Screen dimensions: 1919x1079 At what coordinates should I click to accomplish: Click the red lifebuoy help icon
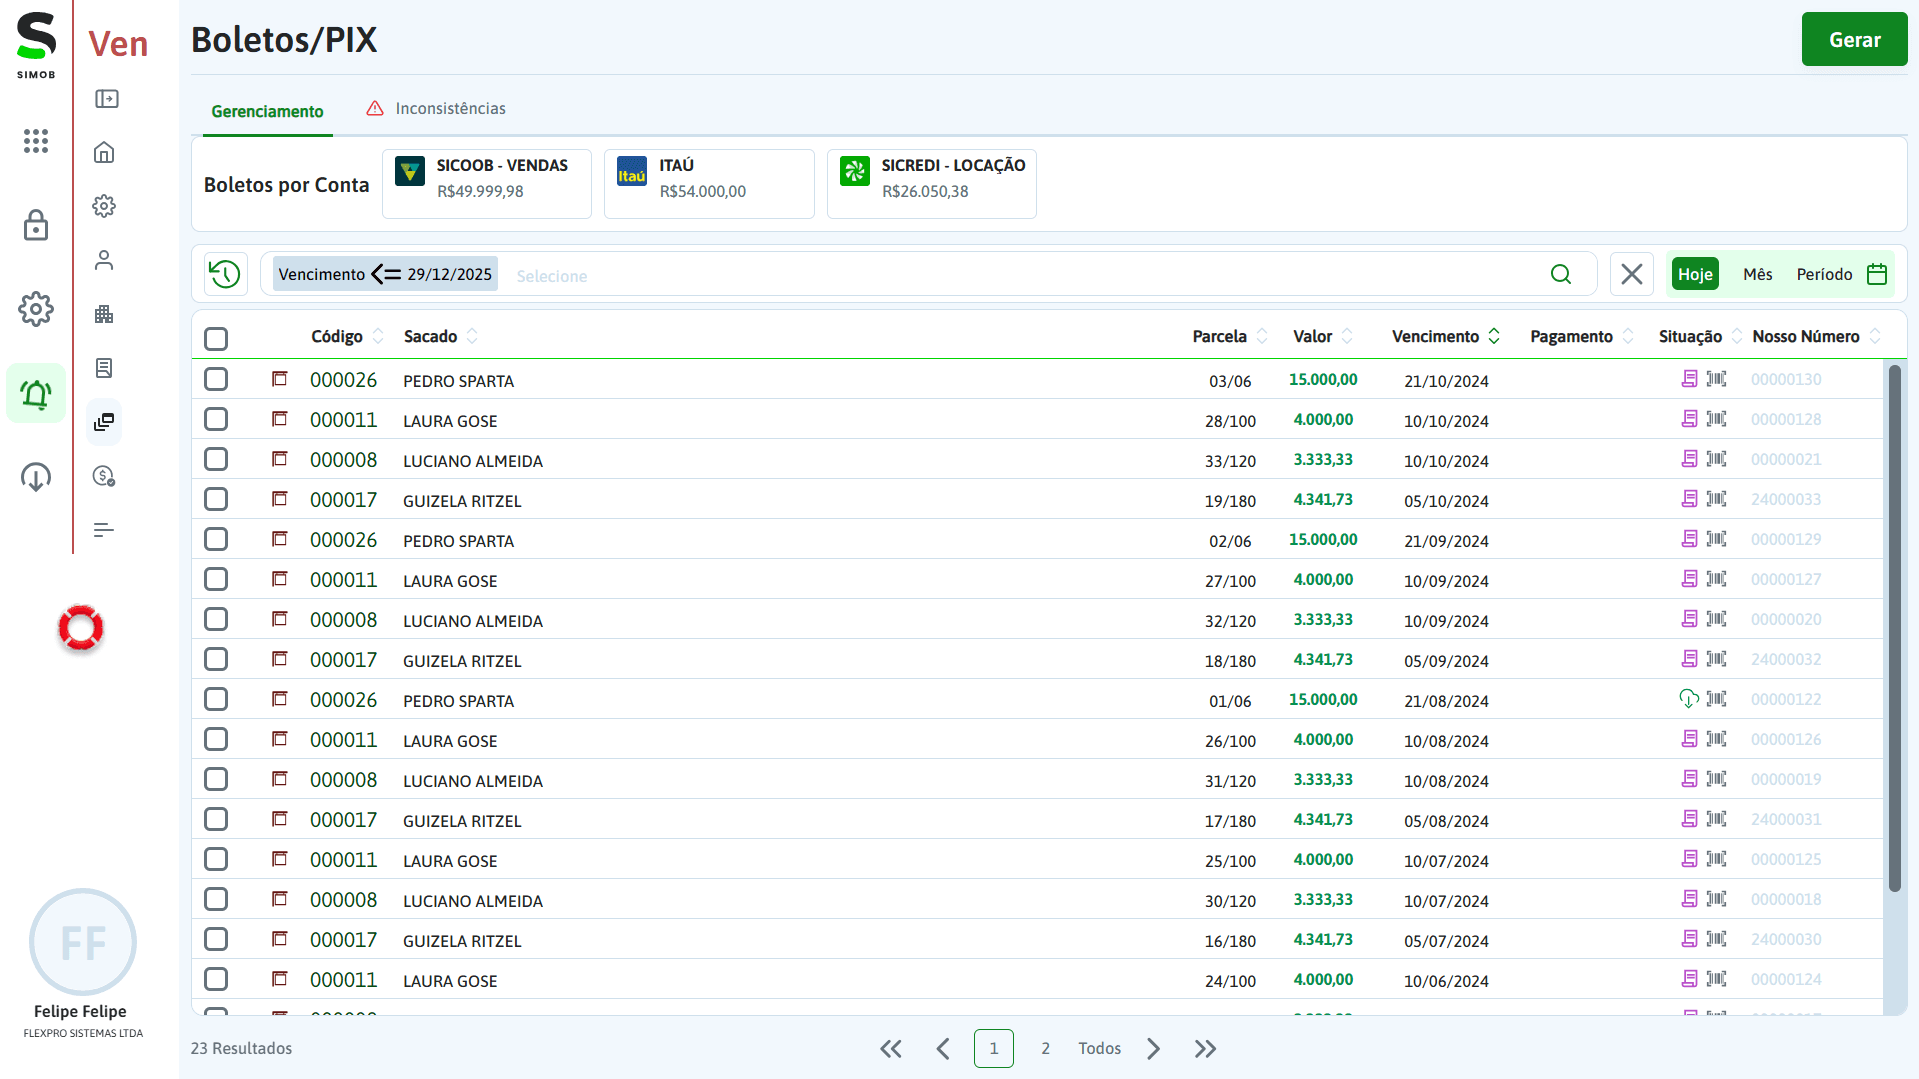81,628
